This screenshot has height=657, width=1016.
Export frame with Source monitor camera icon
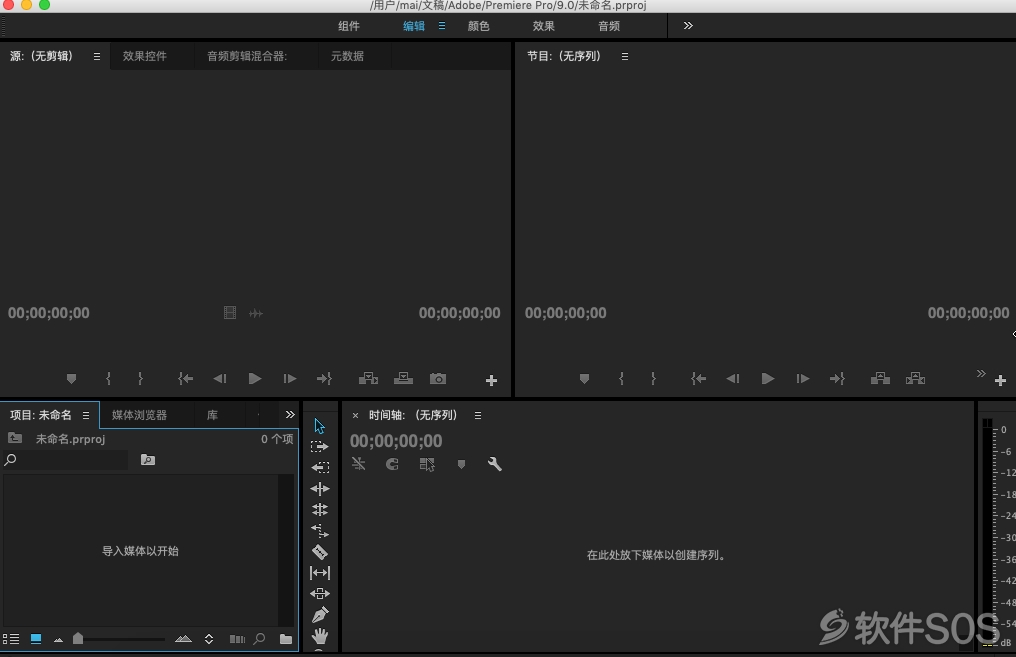click(438, 378)
